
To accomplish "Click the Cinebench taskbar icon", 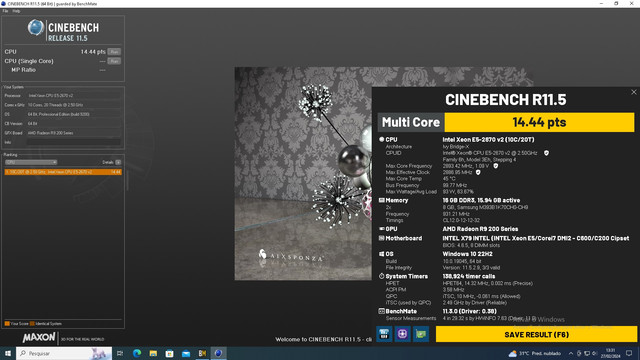I will coord(218,353).
